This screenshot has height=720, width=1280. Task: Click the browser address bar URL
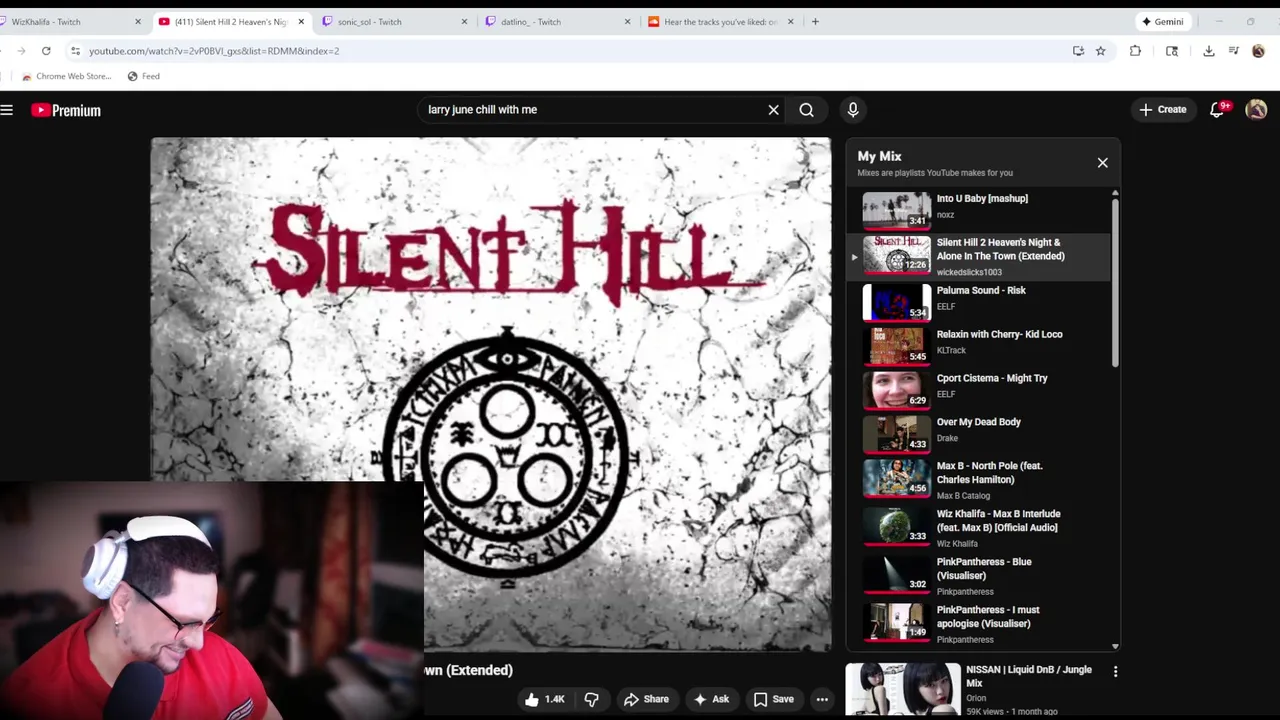coord(213,51)
